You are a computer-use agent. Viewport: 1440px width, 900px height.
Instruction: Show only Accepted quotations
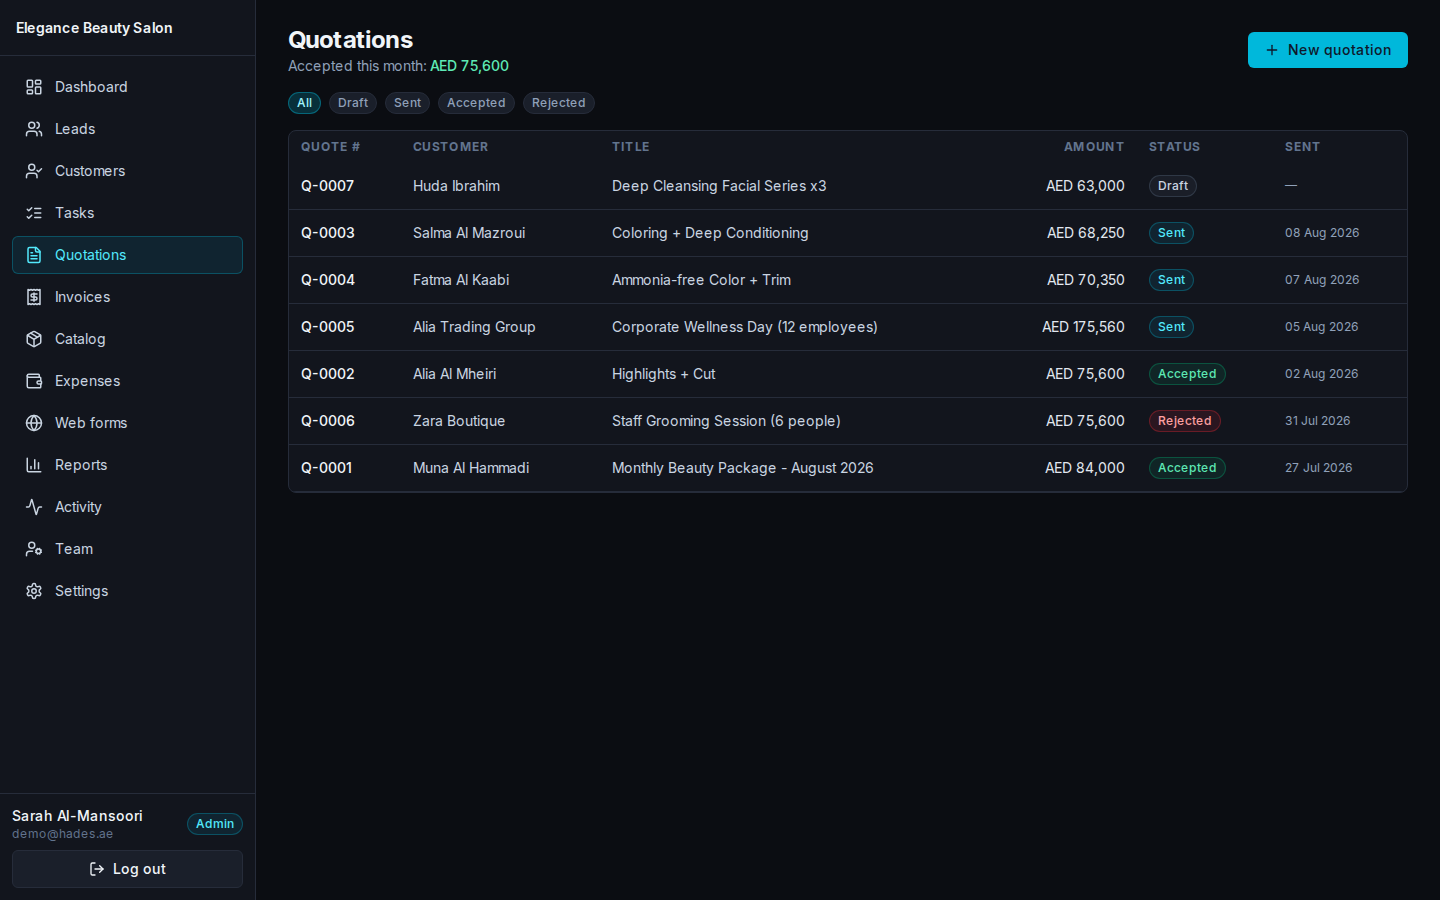476,103
